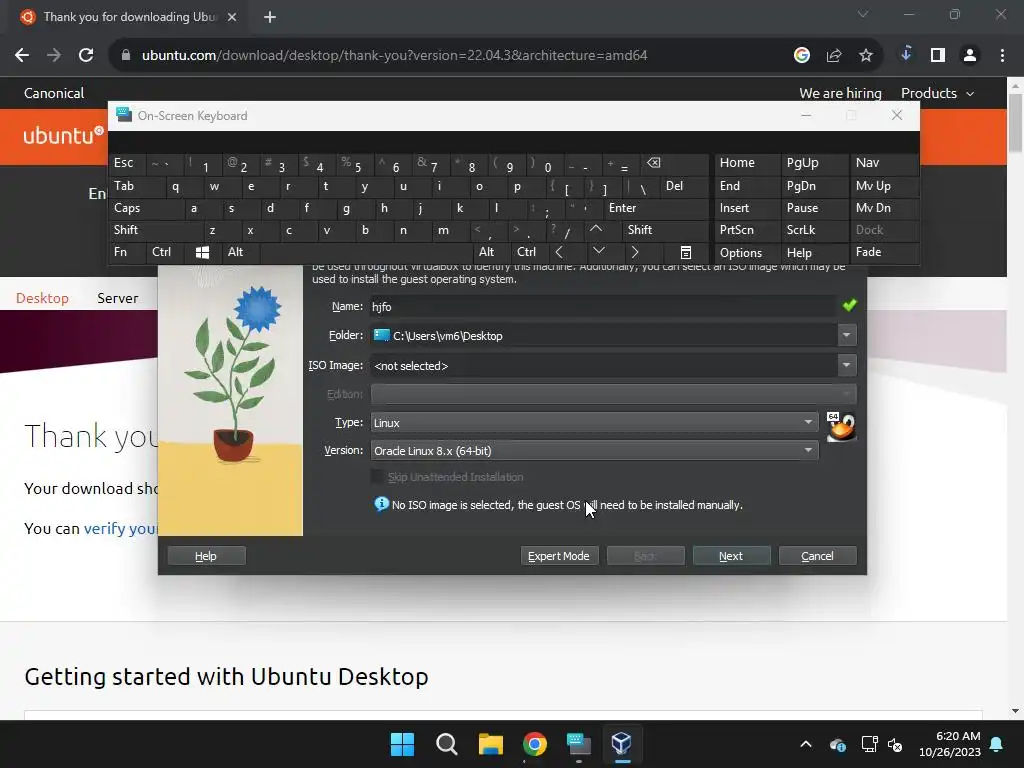Image resolution: width=1024 pixels, height=768 pixels.
Task: Show hidden system tray icons
Action: (x=806, y=744)
